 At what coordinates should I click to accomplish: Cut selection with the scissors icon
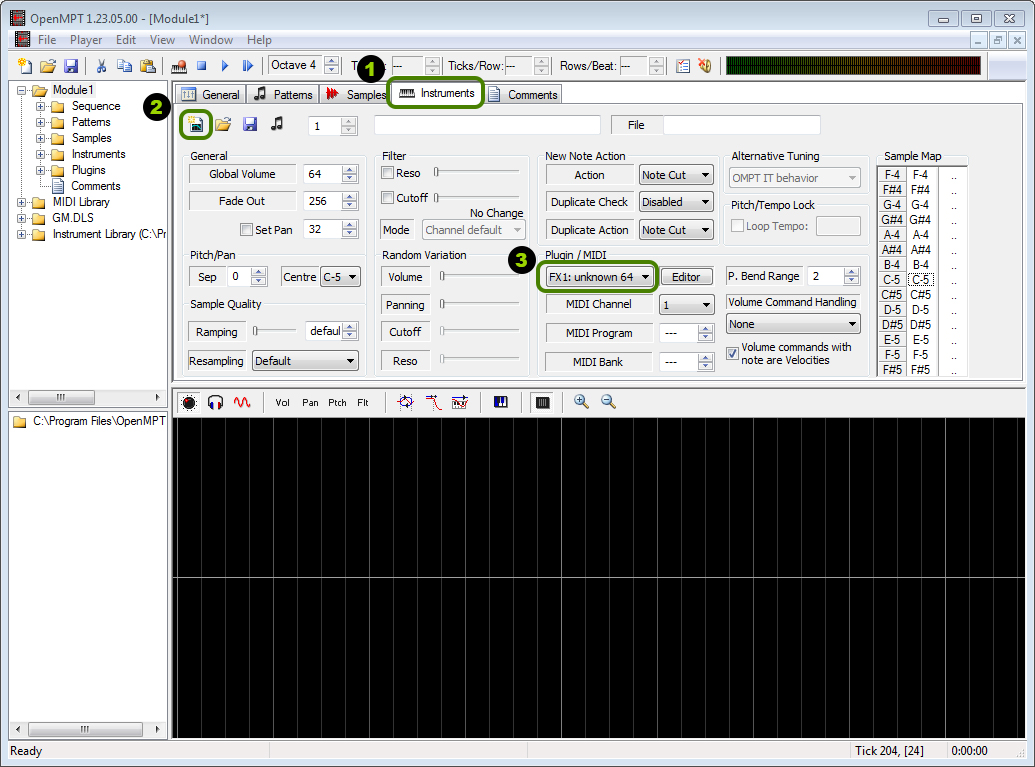pos(101,66)
